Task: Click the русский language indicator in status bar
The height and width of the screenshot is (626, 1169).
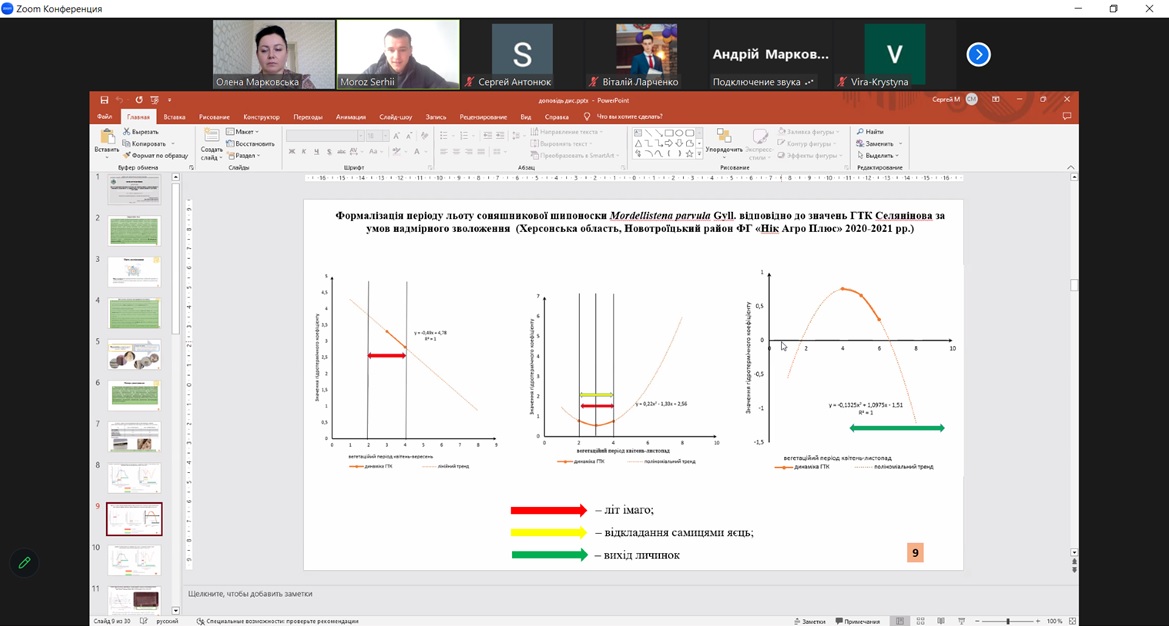Action: point(166,621)
